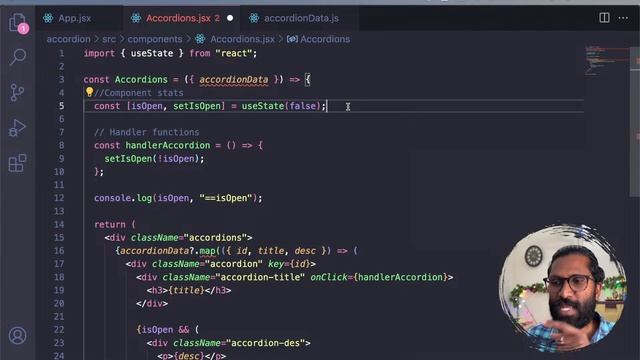Open the Explorer view in activity bar
The image size is (640, 360).
coord(18,22)
